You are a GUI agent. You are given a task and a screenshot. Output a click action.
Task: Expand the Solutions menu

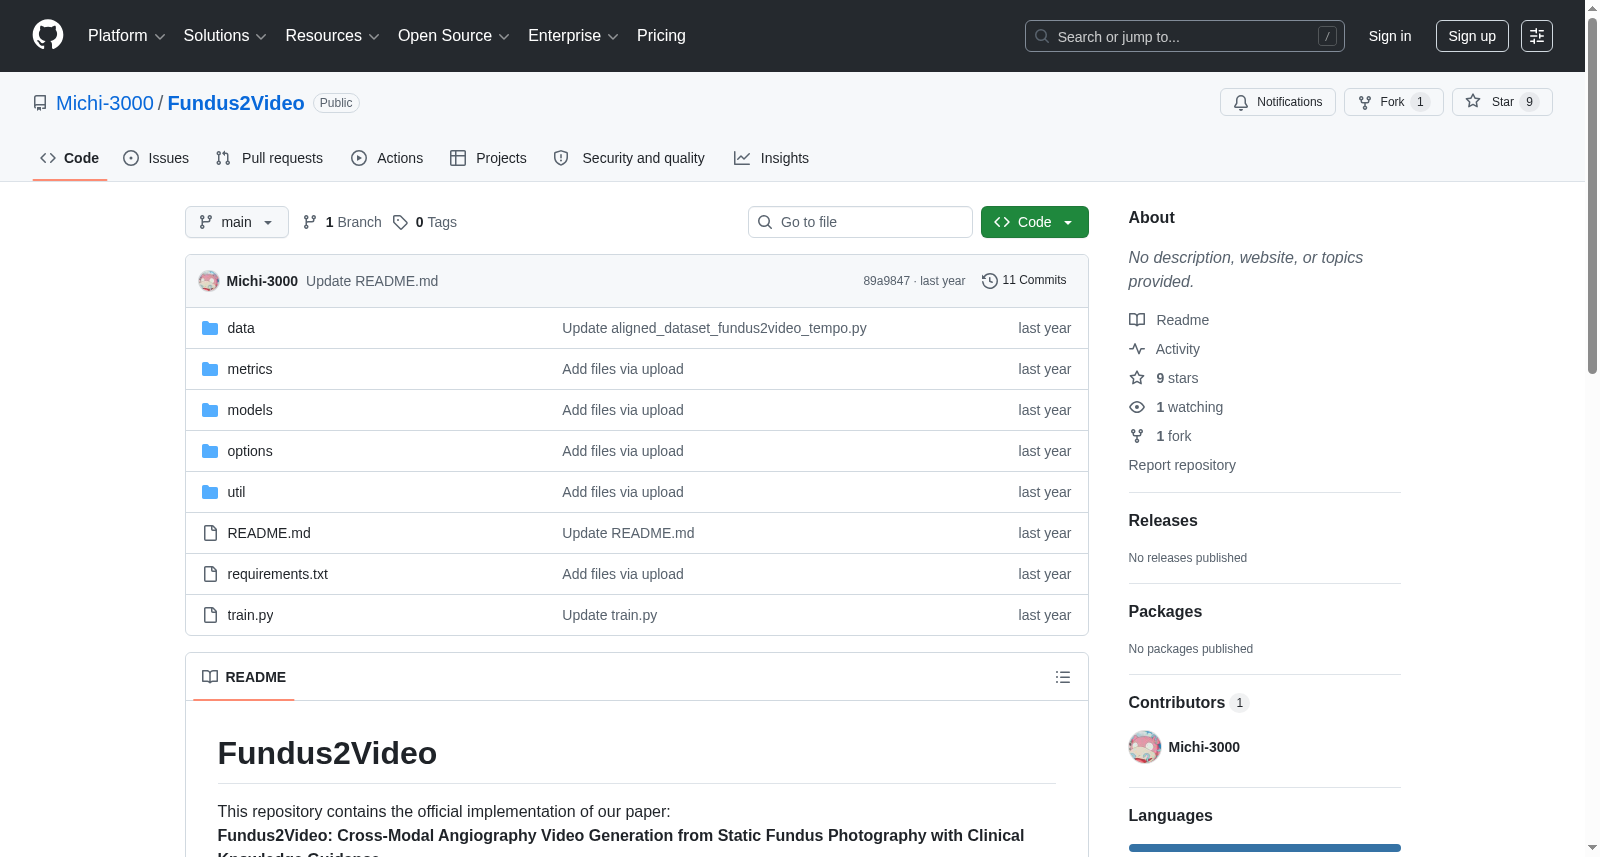click(225, 36)
